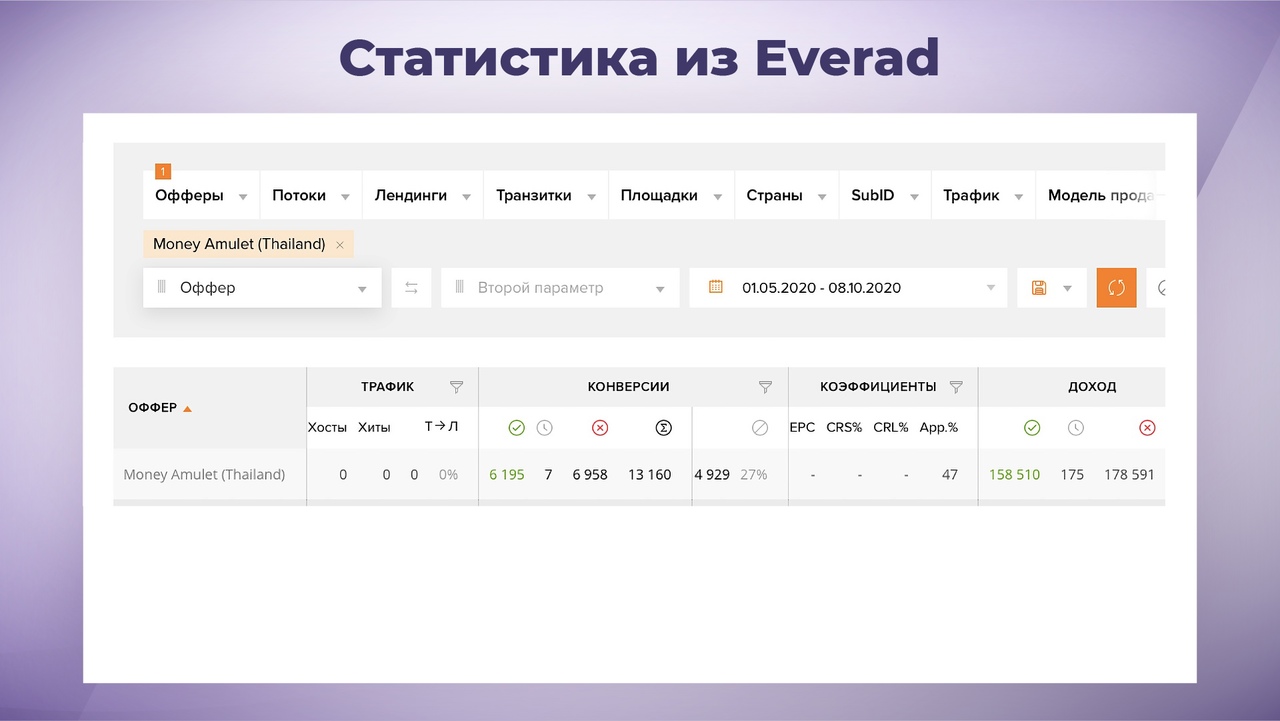Click the EPC column header
The image size is (1280, 721).
(802, 427)
